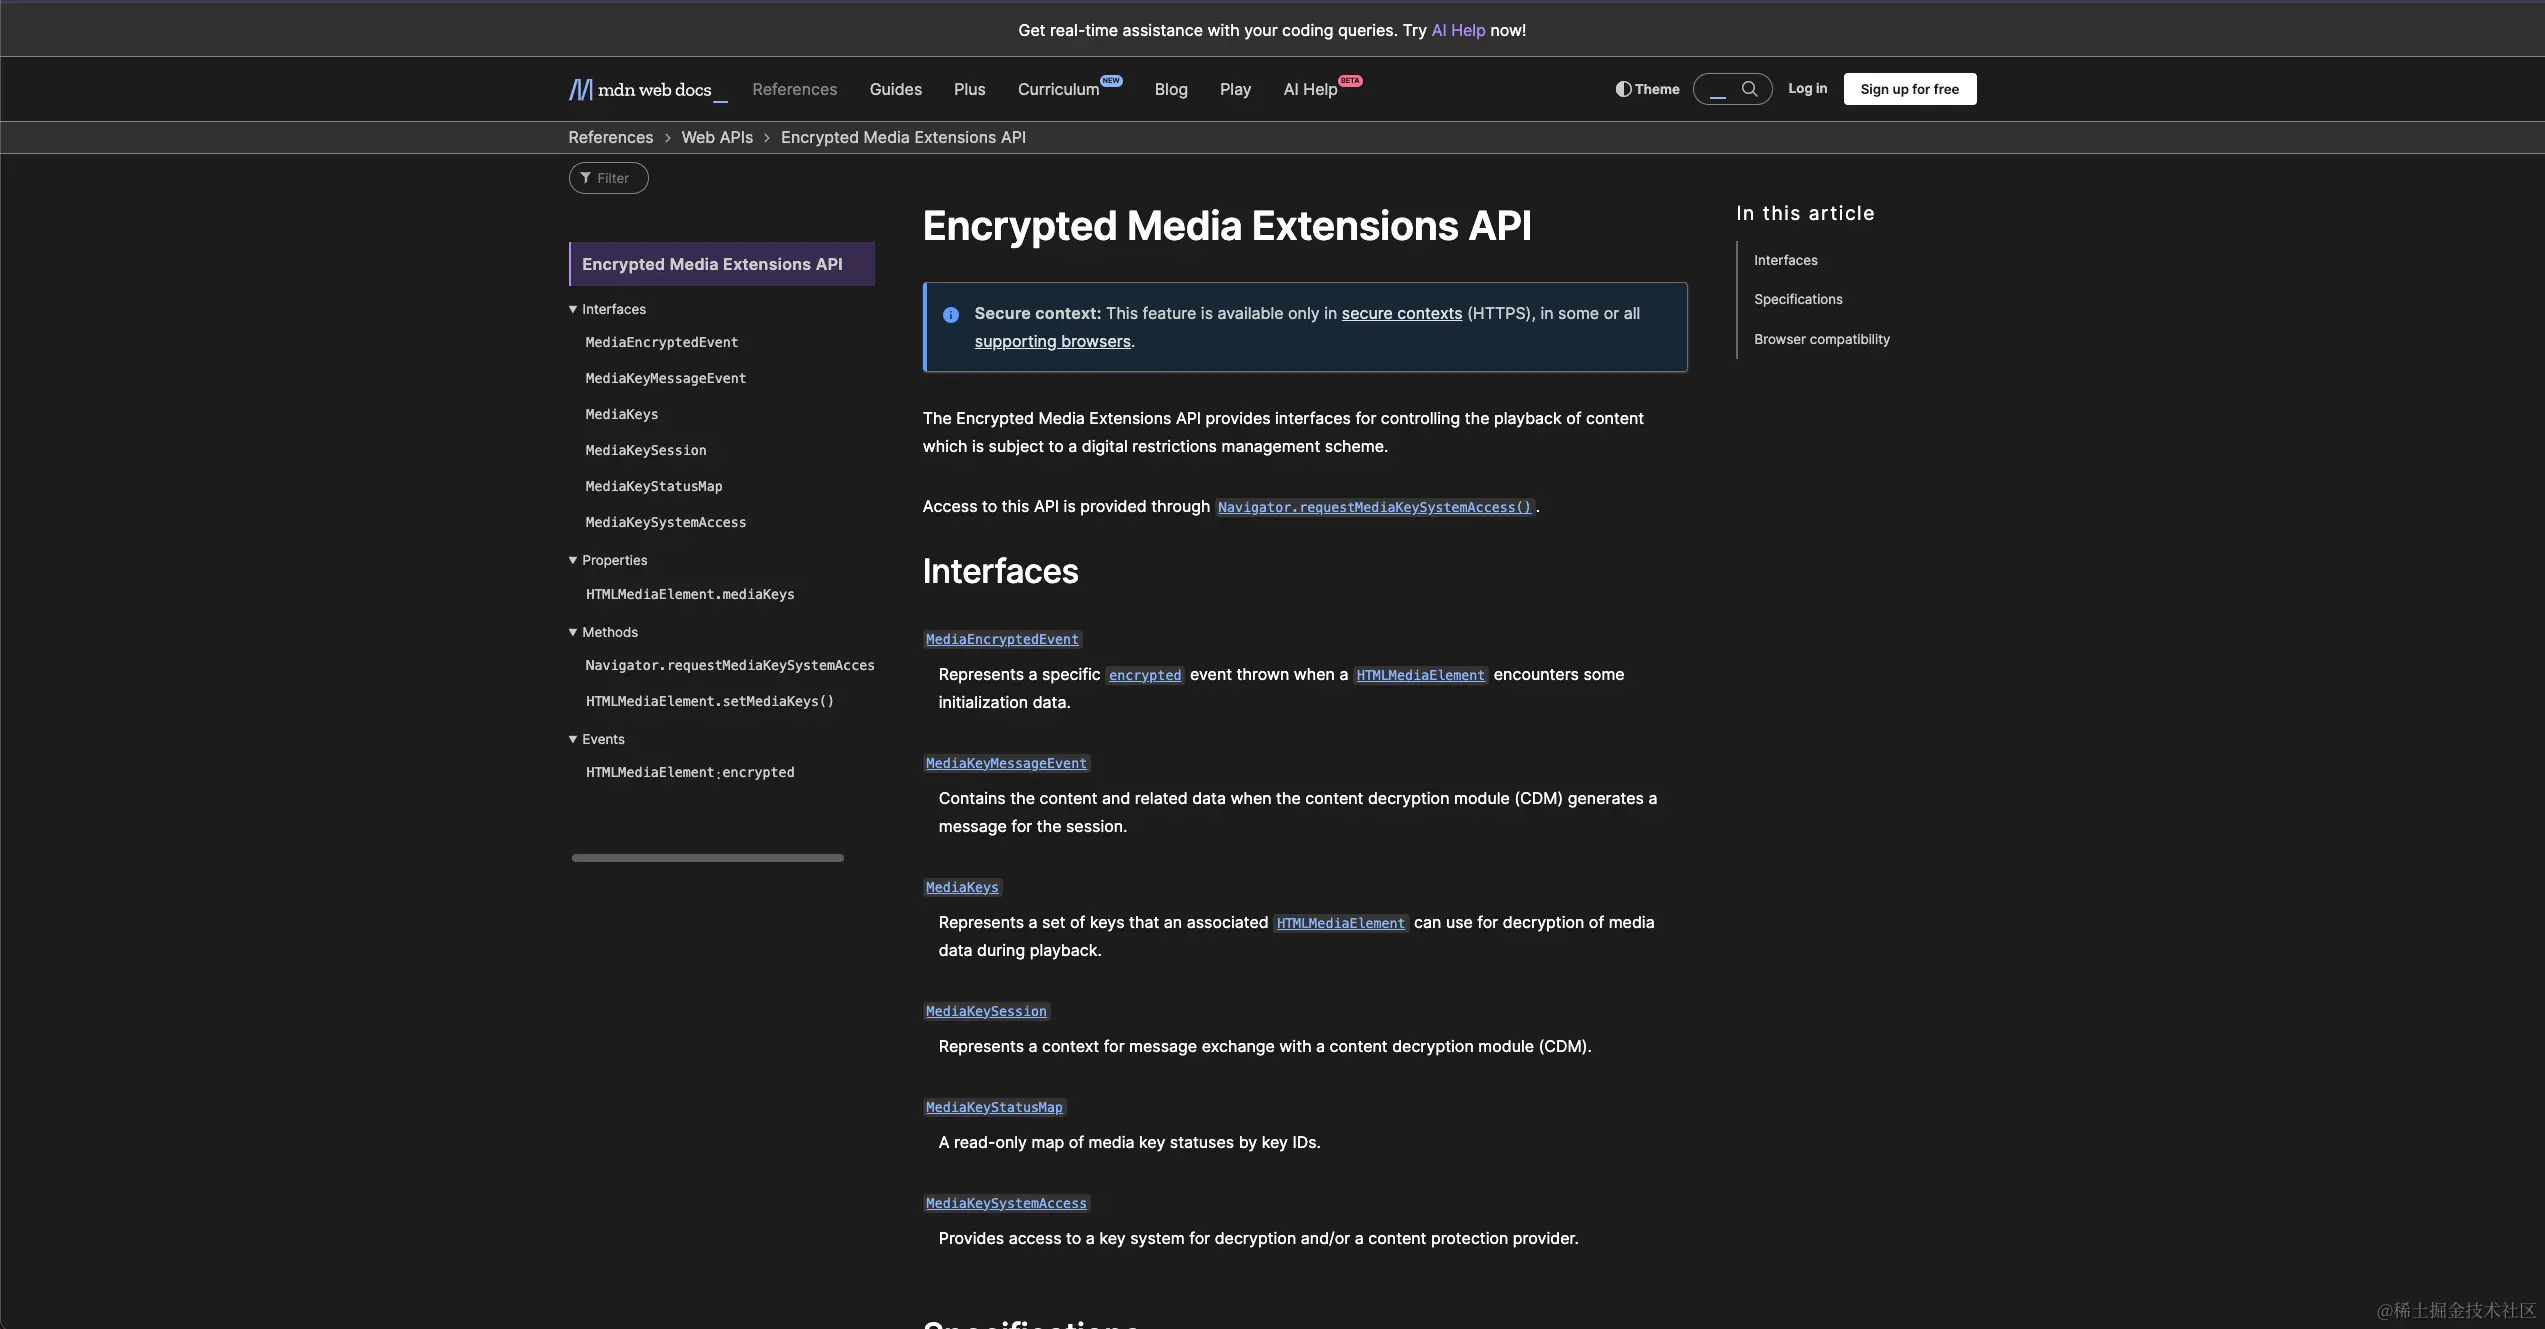Jump to Browser compatibility section
The width and height of the screenshot is (2545, 1329).
click(x=1821, y=340)
